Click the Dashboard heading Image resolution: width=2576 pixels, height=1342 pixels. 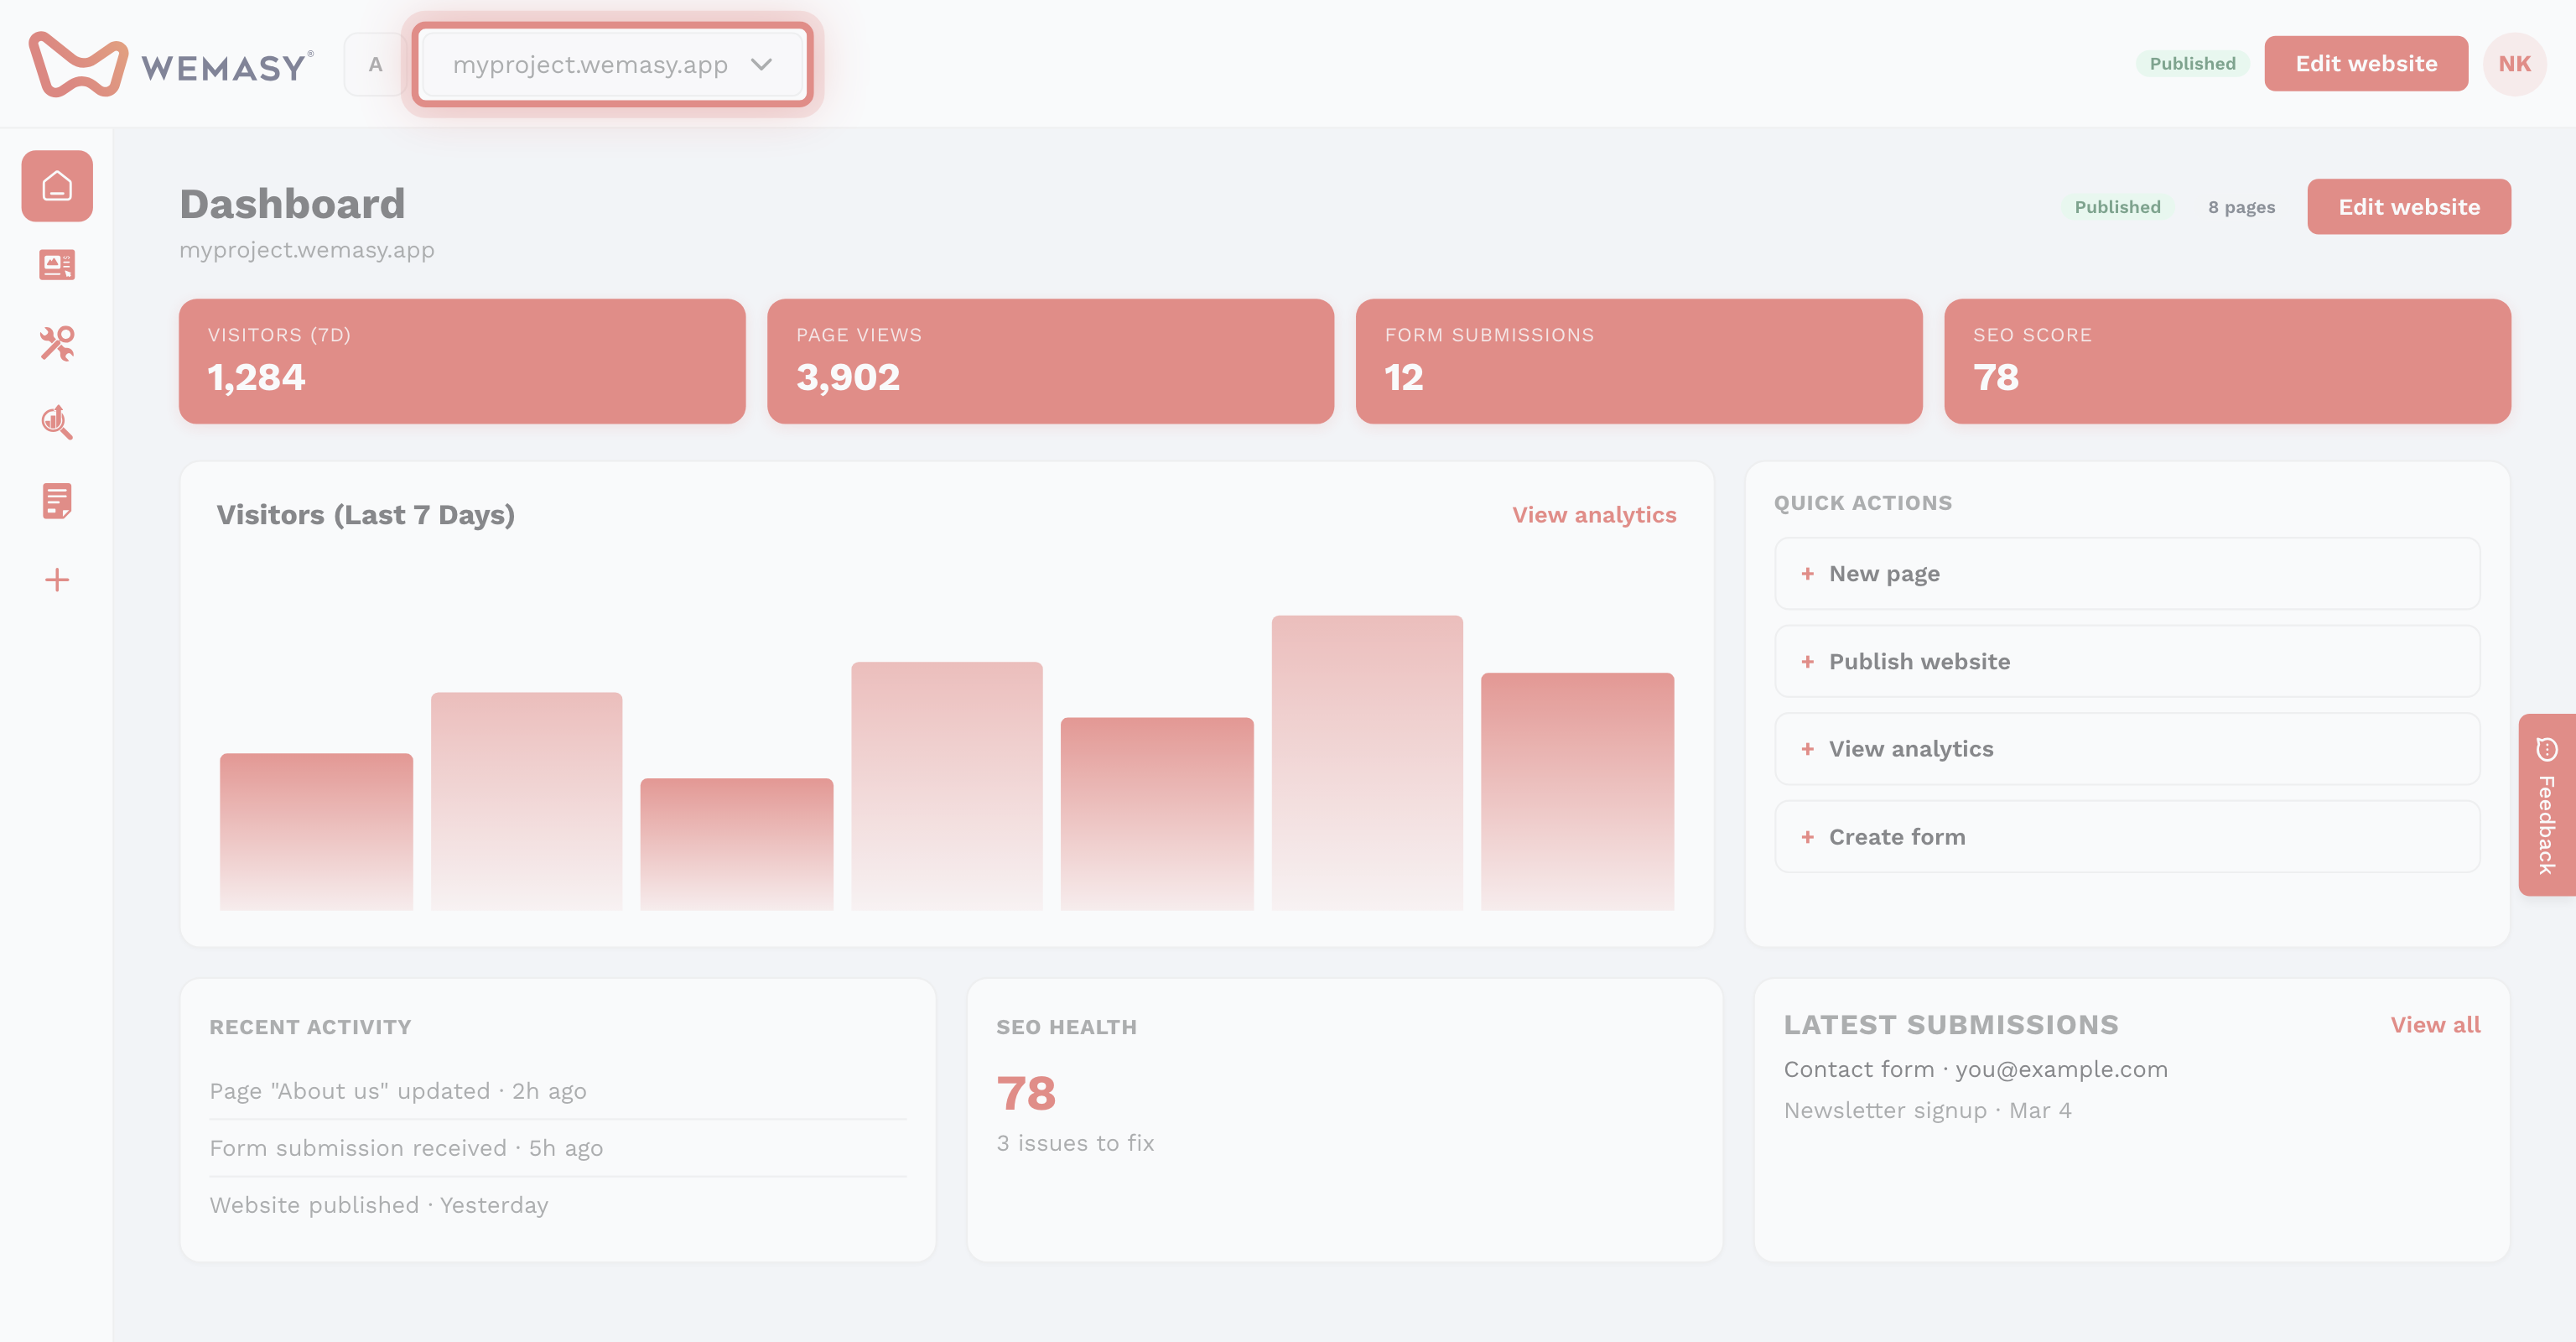click(292, 204)
